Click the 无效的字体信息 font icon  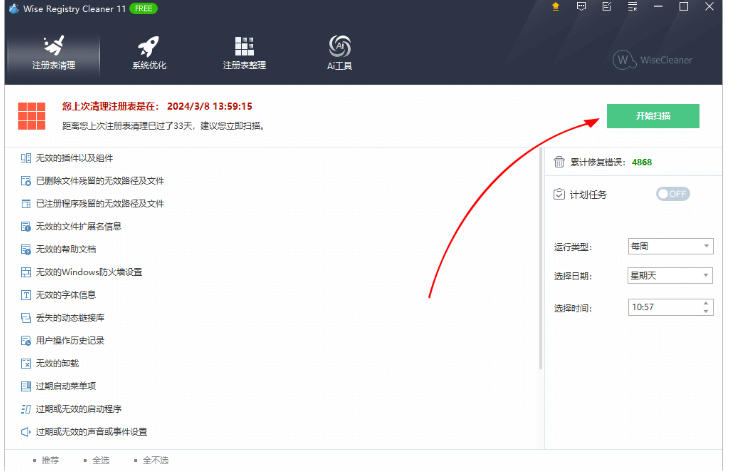26,295
